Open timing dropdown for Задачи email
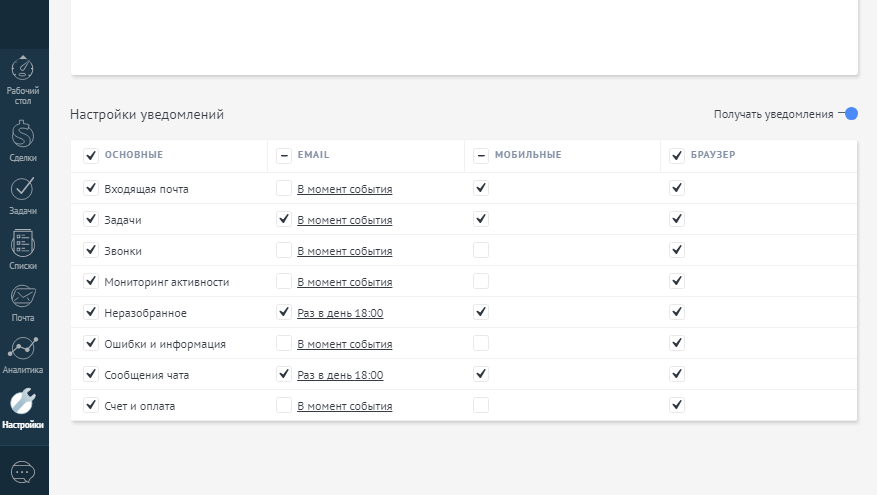Viewport: 877px width, 495px height. pos(345,220)
